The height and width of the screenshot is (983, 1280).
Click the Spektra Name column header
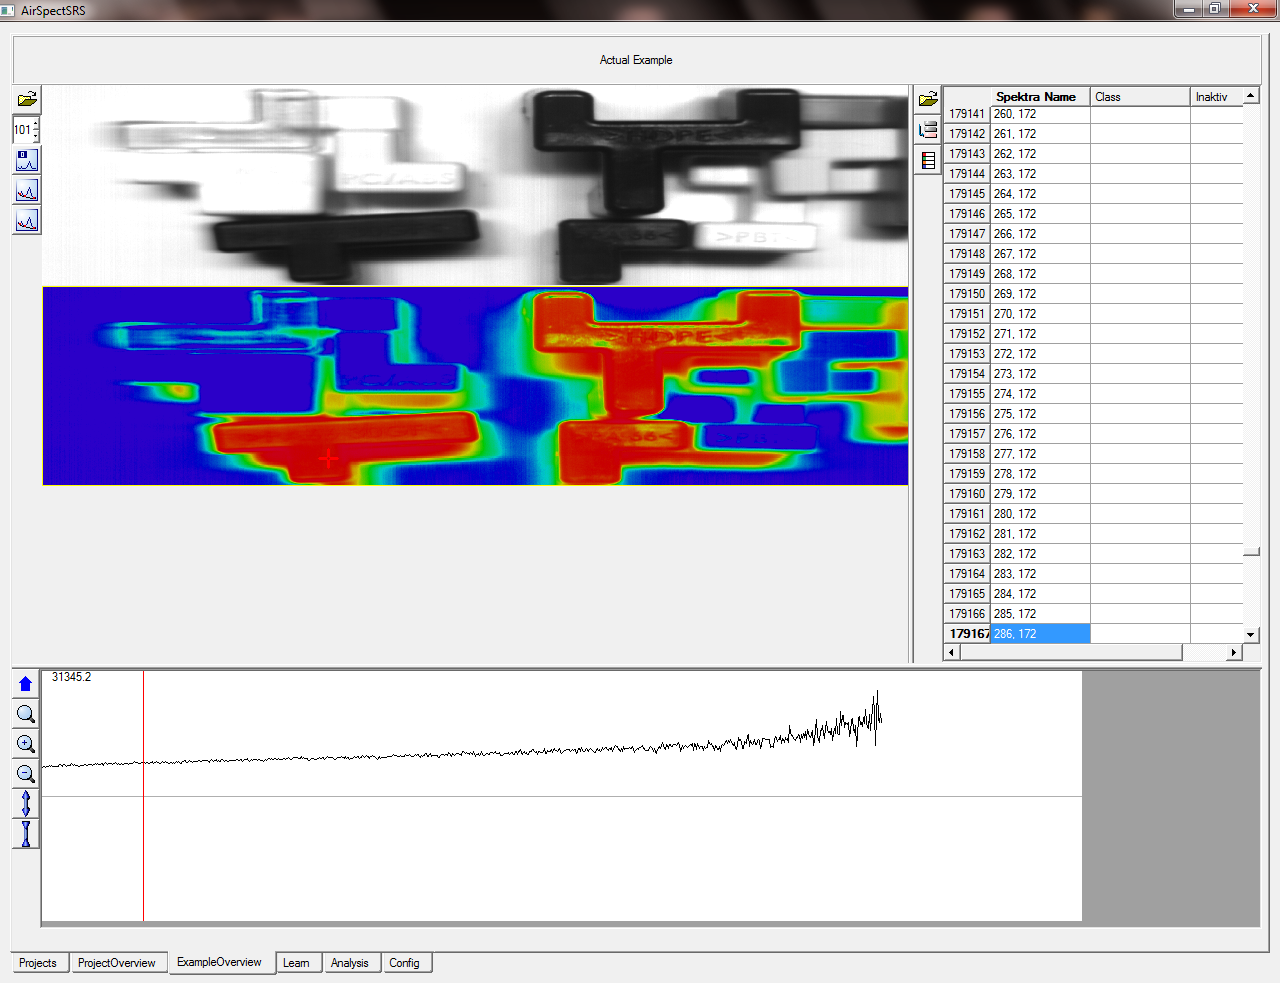pyautogui.click(x=1036, y=97)
